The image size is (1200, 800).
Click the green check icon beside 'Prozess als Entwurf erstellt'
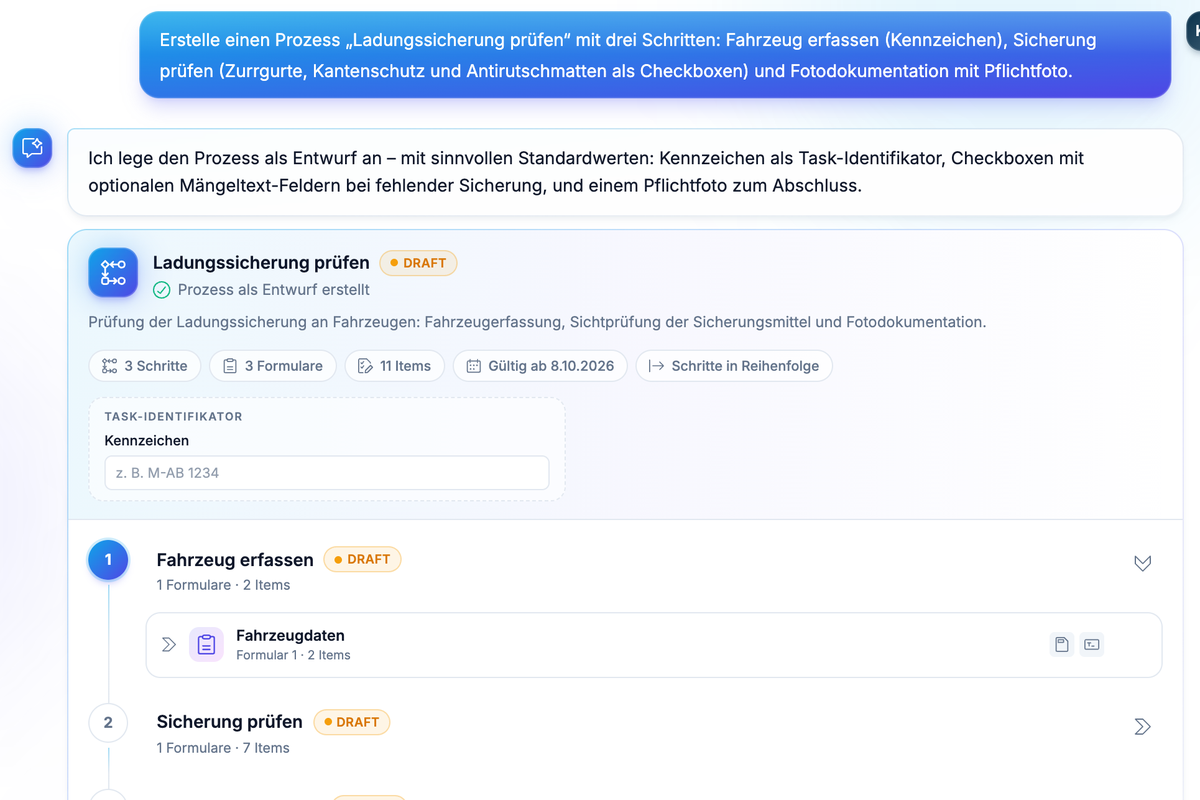pyautogui.click(x=162, y=290)
